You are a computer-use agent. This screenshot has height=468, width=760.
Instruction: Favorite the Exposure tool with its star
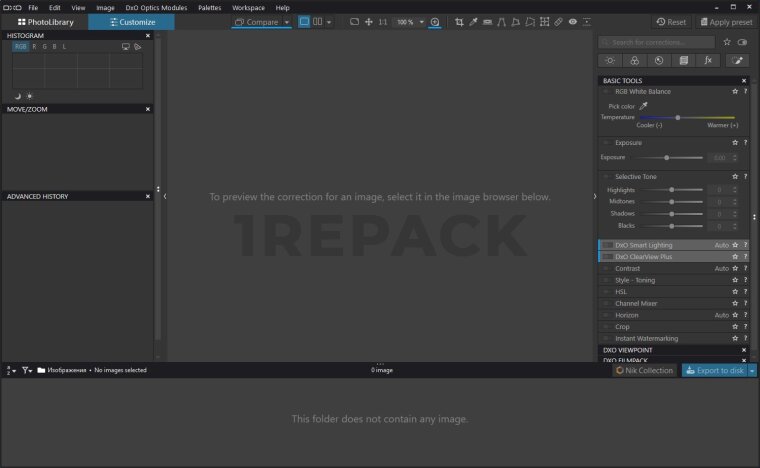coord(734,143)
